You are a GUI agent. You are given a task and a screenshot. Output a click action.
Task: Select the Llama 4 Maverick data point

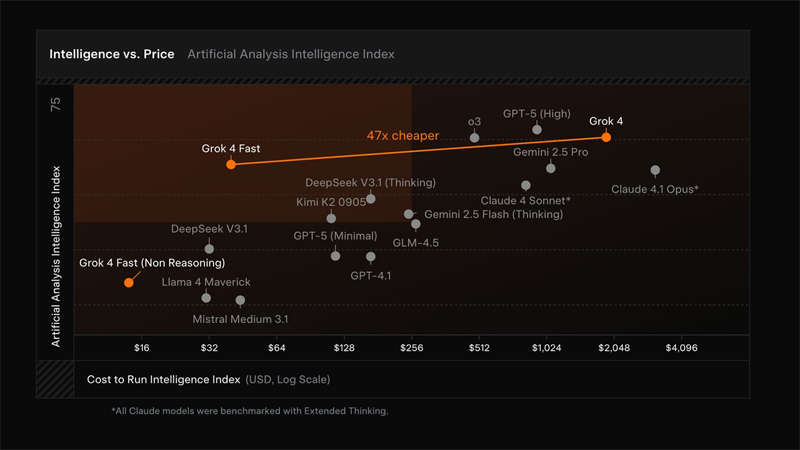tap(206, 298)
